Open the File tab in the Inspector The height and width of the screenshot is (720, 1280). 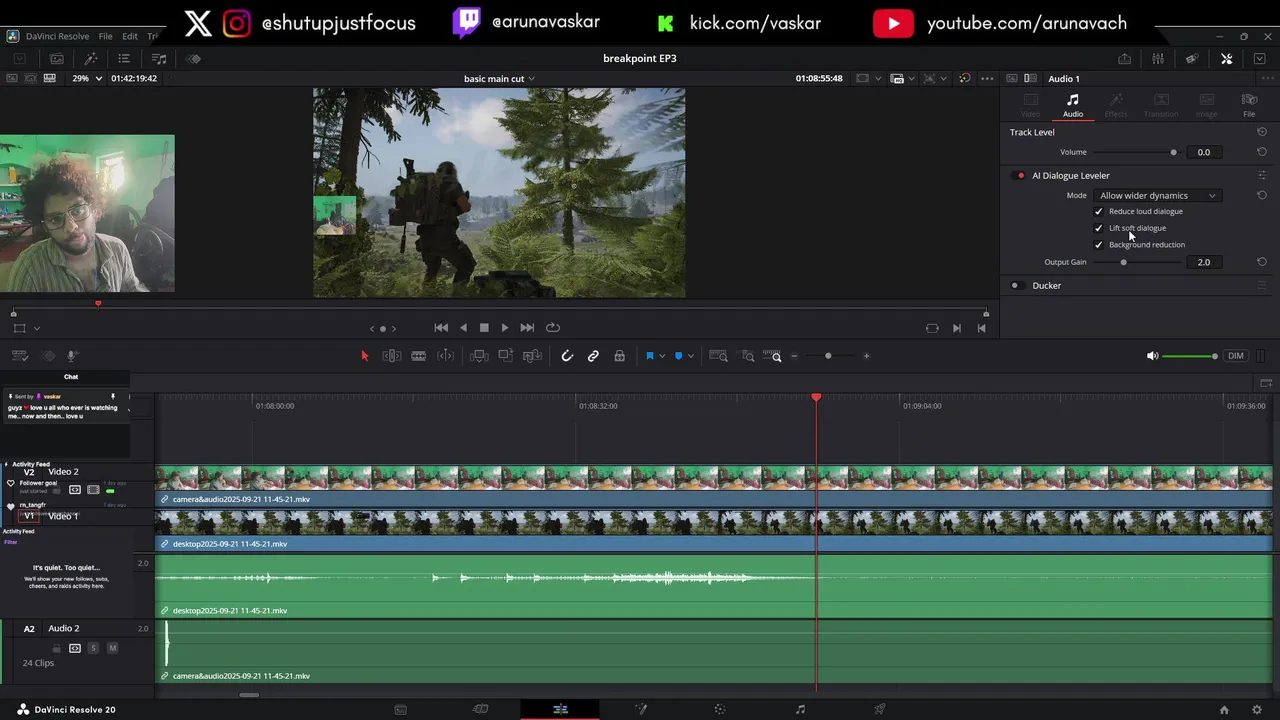(1249, 105)
